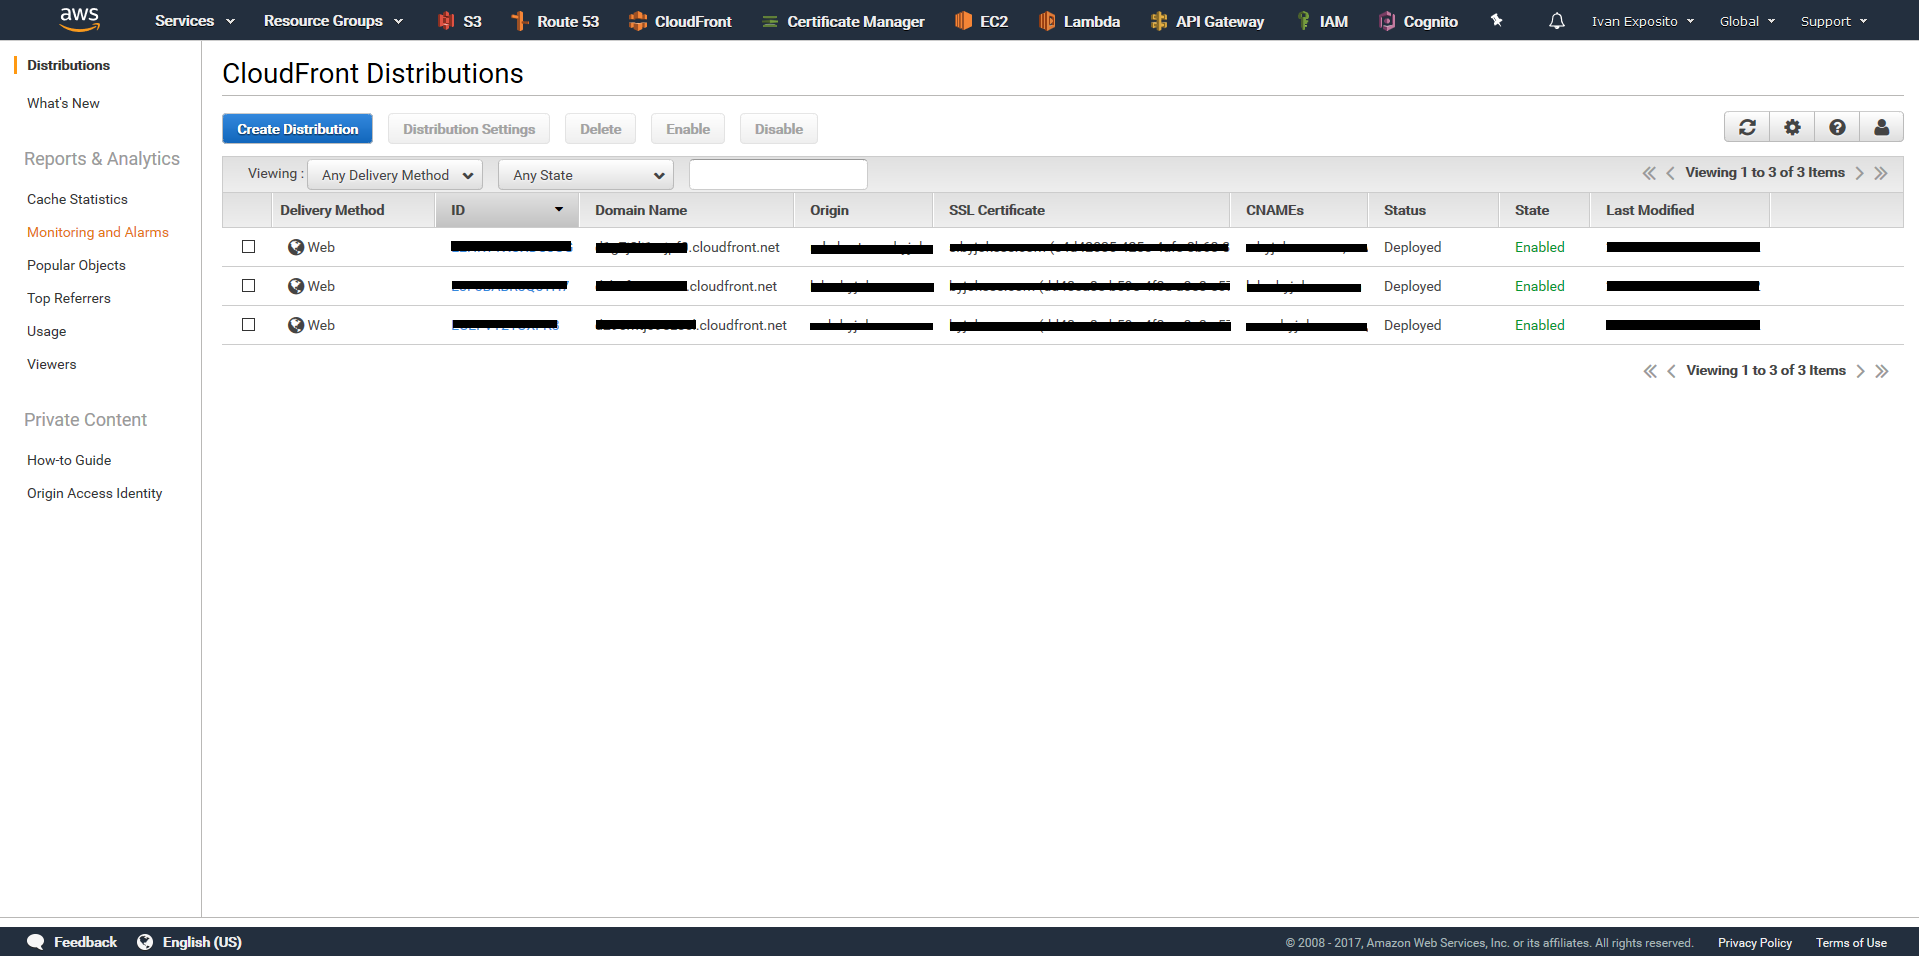The height and width of the screenshot is (956, 1919).
Task: Open the Terms of Use link
Action: [x=1851, y=943]
